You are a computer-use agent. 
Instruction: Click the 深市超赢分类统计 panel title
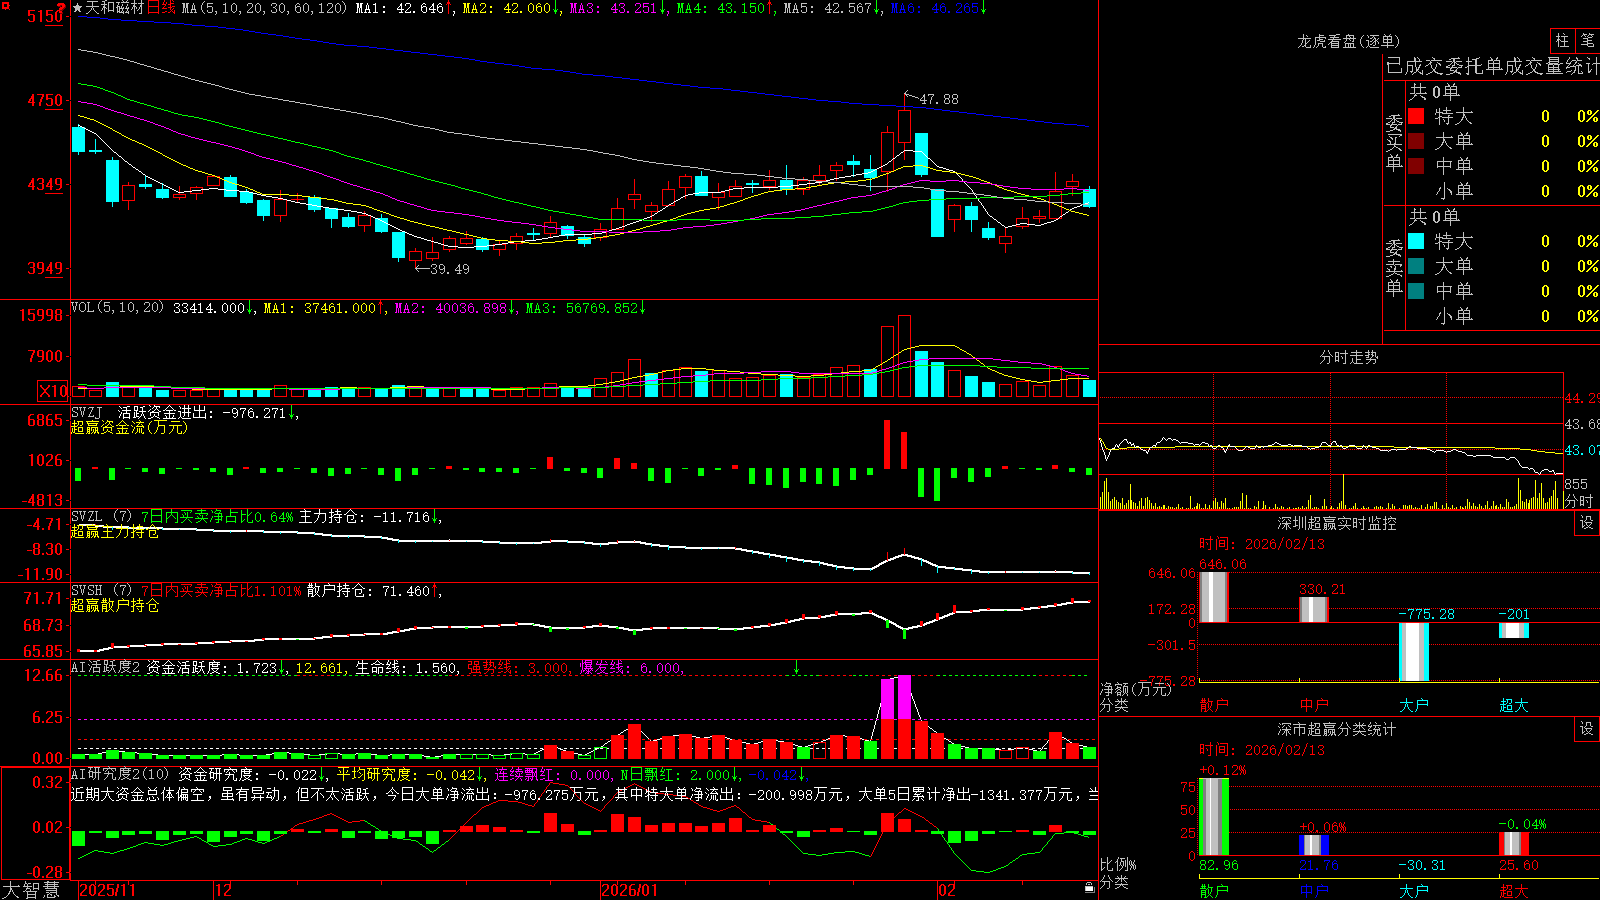[x=1337, y=729]
